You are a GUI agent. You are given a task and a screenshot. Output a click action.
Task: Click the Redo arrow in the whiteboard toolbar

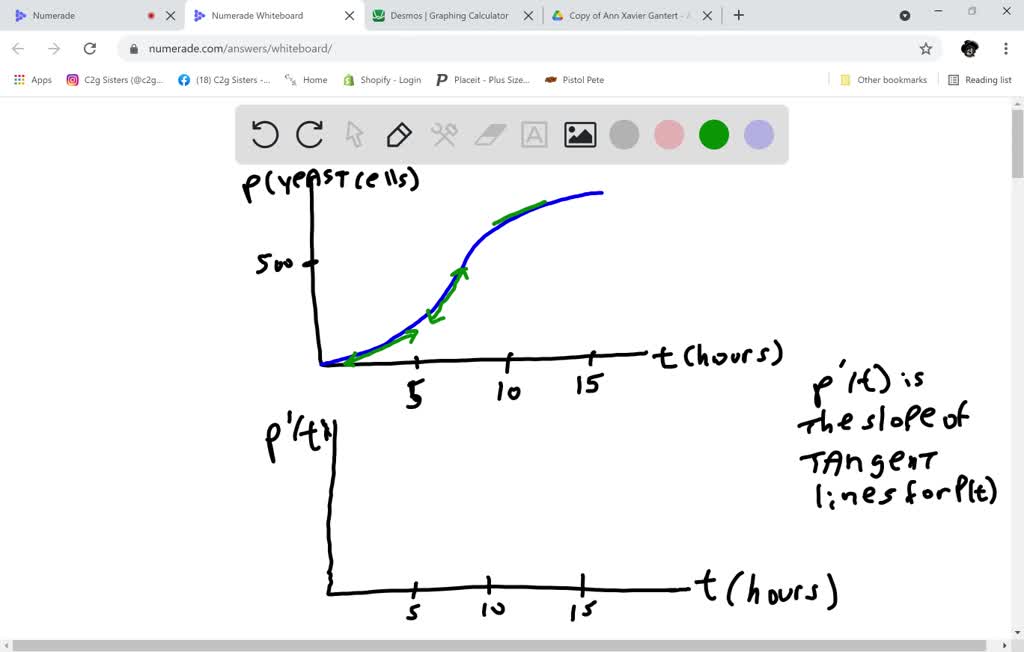coord(310,135)
